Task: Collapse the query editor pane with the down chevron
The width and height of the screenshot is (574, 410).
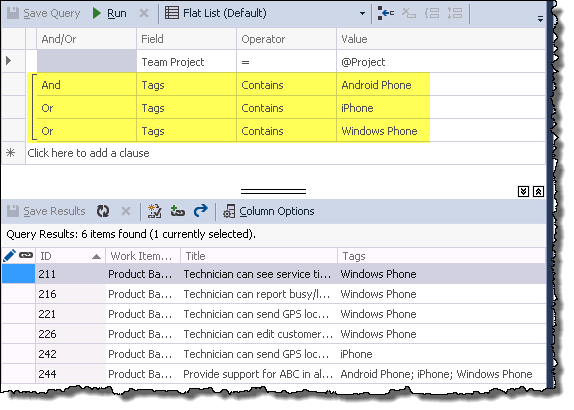Action: (523, 191)
